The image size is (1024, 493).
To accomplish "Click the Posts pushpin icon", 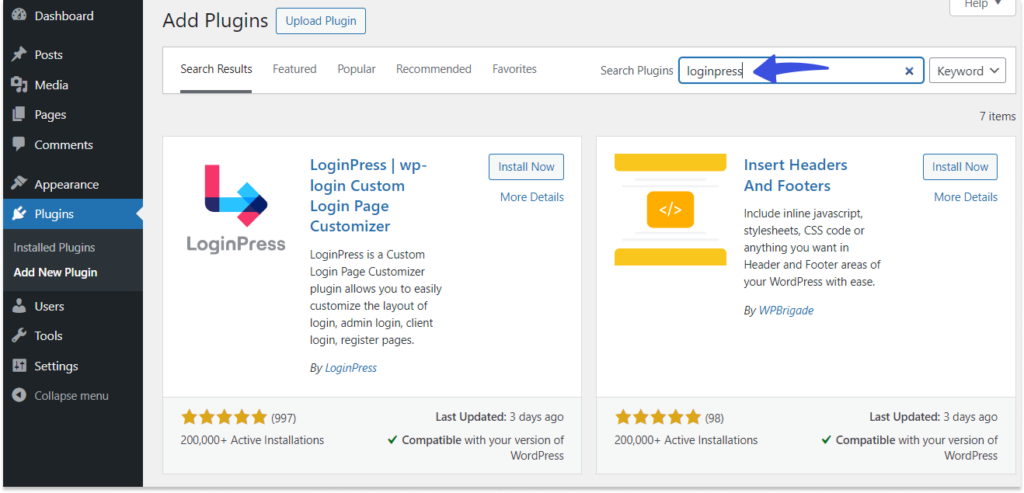I will coord(19,55).
